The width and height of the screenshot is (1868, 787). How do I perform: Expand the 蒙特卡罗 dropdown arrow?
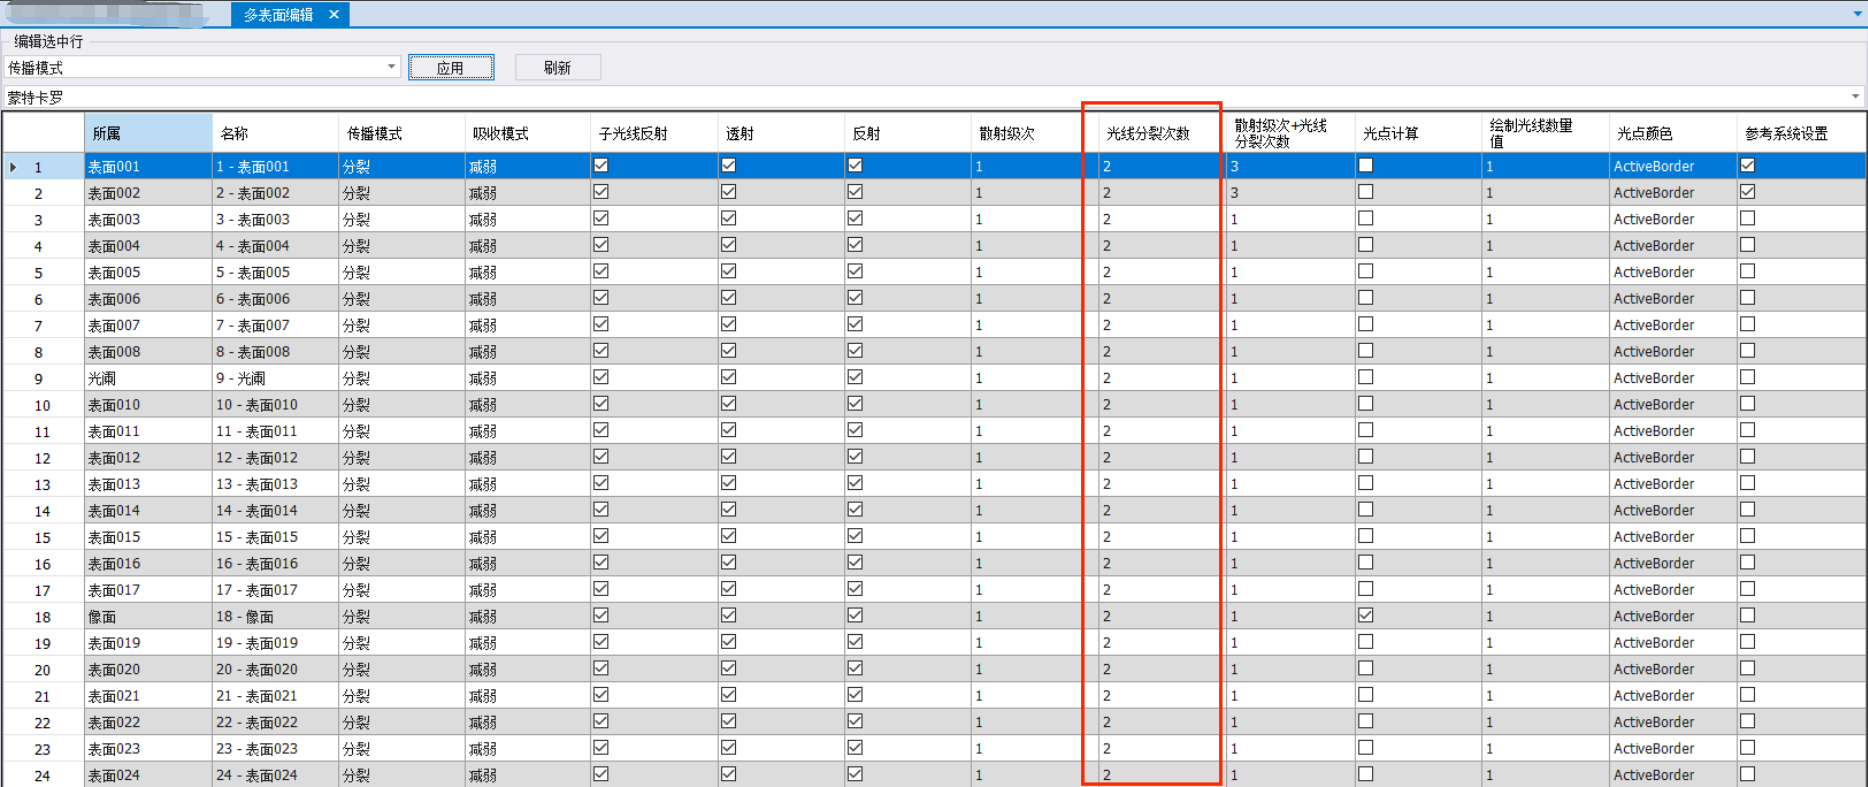(1855, 97)
